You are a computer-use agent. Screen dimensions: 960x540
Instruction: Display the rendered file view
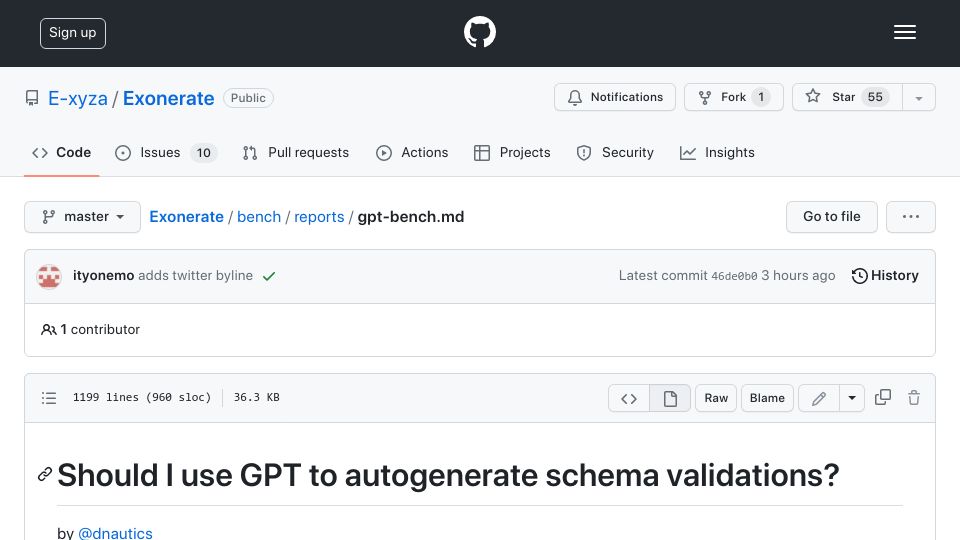(670, 398)
